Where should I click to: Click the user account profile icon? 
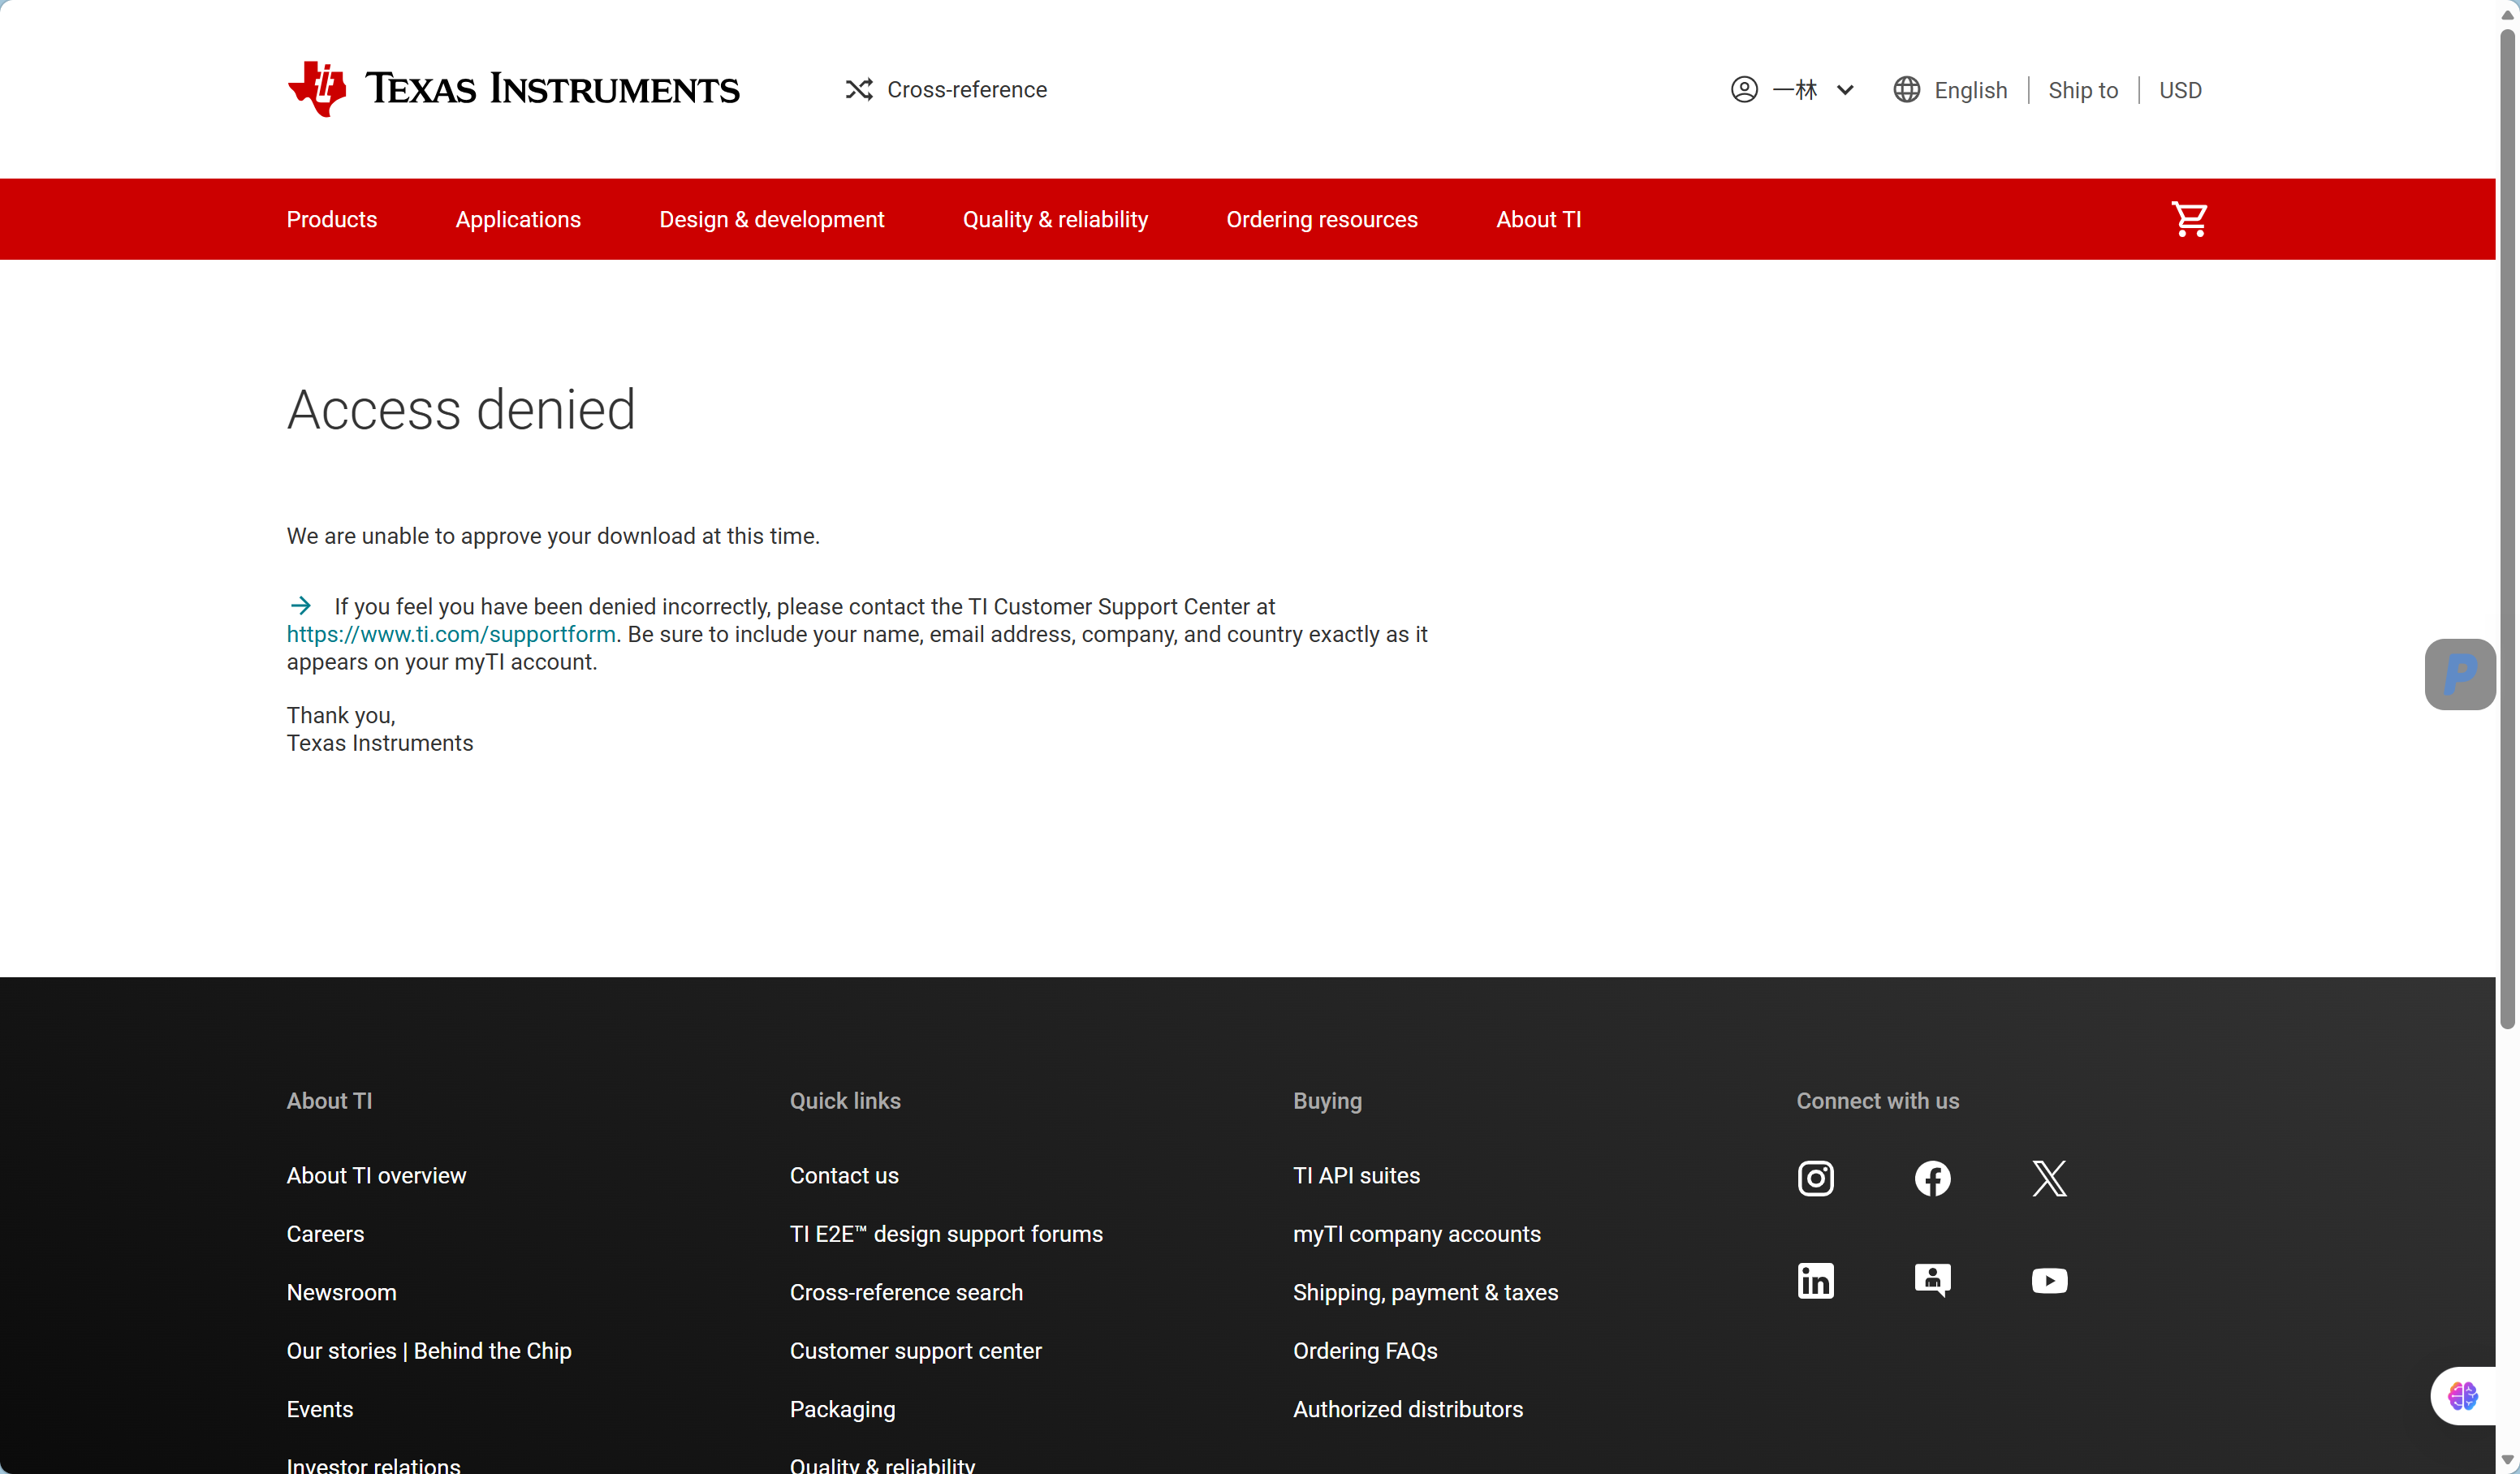pyautogui.click(x=1744, y=90)
